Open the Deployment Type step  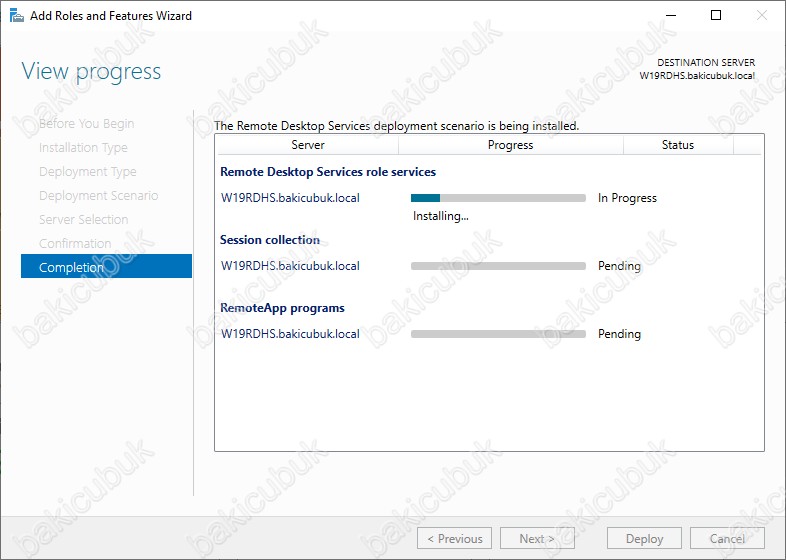click(87, 172)
